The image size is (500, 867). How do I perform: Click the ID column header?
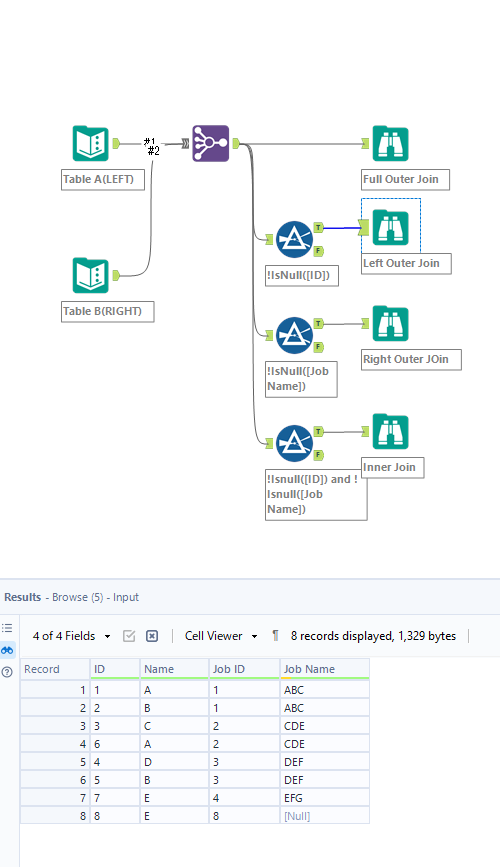coord(115,669)
